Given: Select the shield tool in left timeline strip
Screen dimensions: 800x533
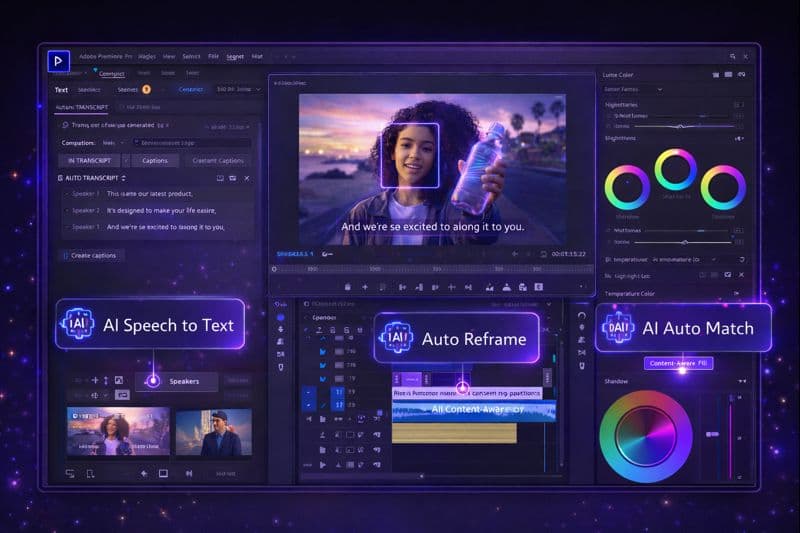Looking at the screenshot, I should point(281,367).
